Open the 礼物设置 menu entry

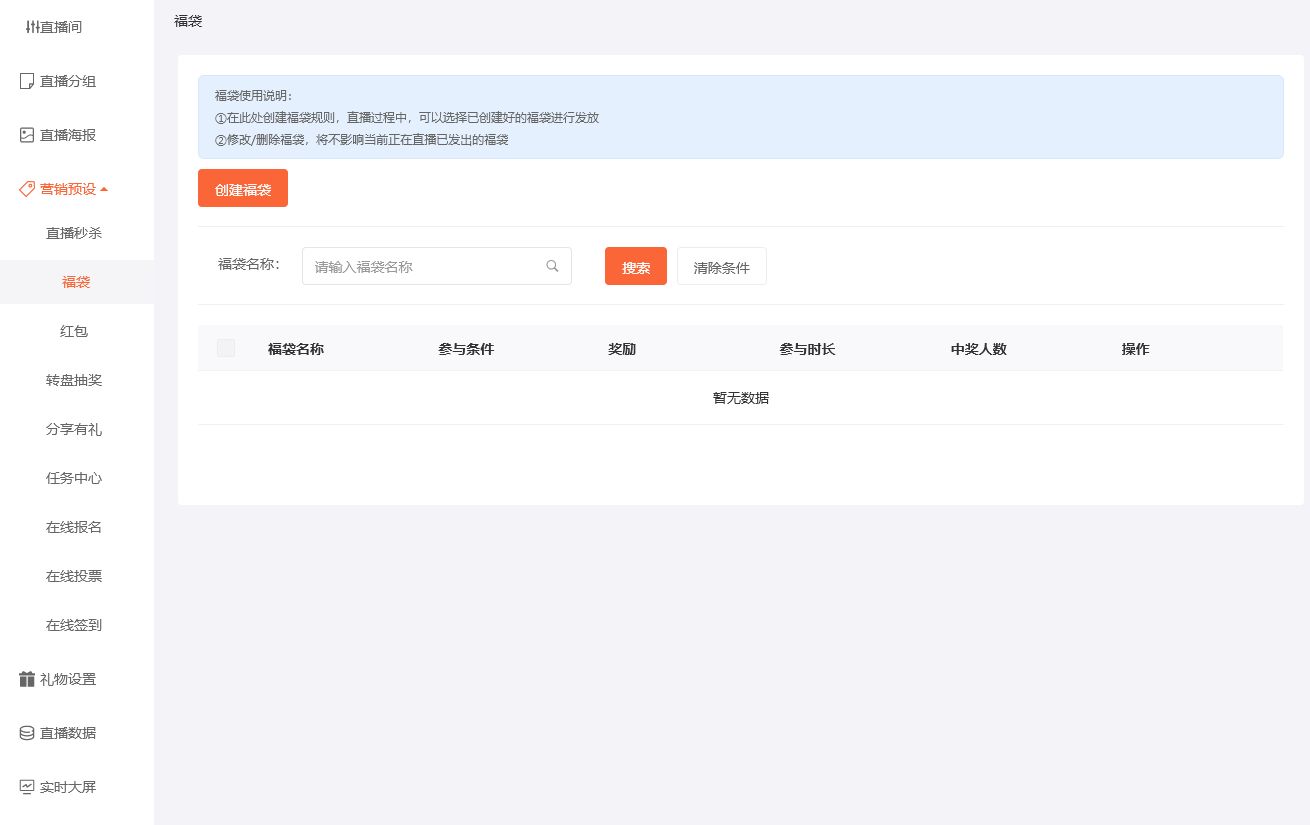pos(68,679)
